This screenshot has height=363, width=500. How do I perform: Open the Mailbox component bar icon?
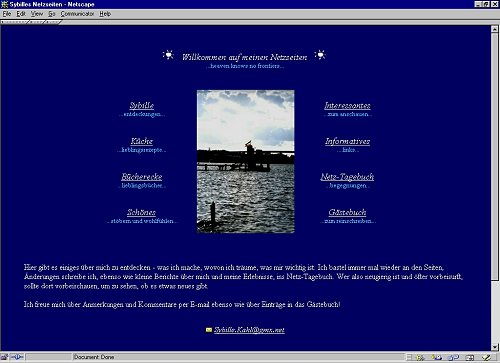436,358
